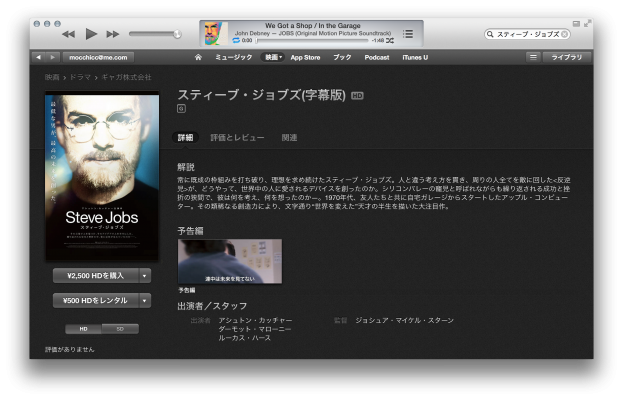
Task: Toggle shuffle in the now playing display
Action: [389, 41]
